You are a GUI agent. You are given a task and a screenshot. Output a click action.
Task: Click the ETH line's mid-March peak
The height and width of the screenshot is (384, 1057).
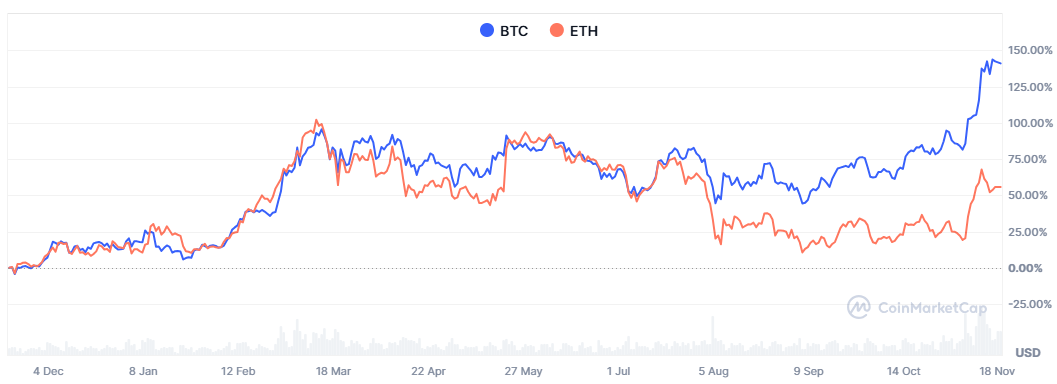pyautogui.click(x=316, y=121)
